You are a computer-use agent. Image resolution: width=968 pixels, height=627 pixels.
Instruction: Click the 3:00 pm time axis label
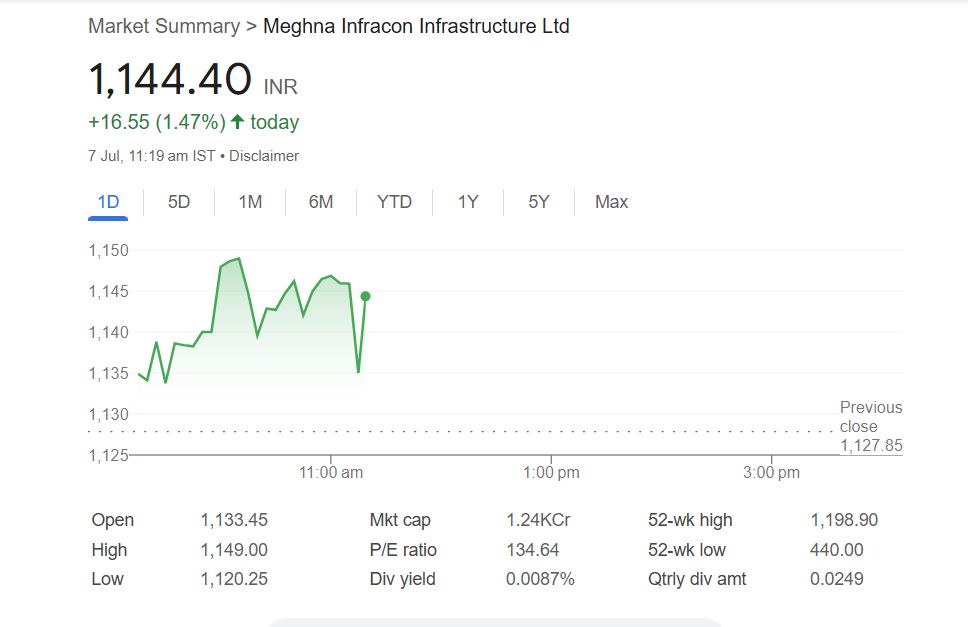(x=772, y=472)
